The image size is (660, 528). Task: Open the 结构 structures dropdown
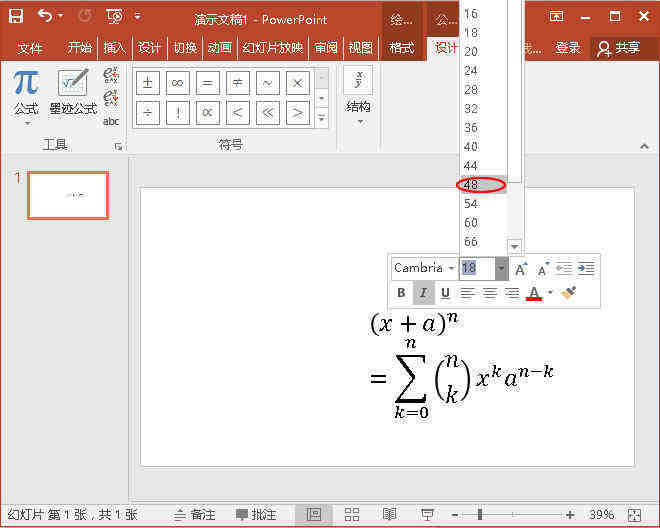pos(358,97)
